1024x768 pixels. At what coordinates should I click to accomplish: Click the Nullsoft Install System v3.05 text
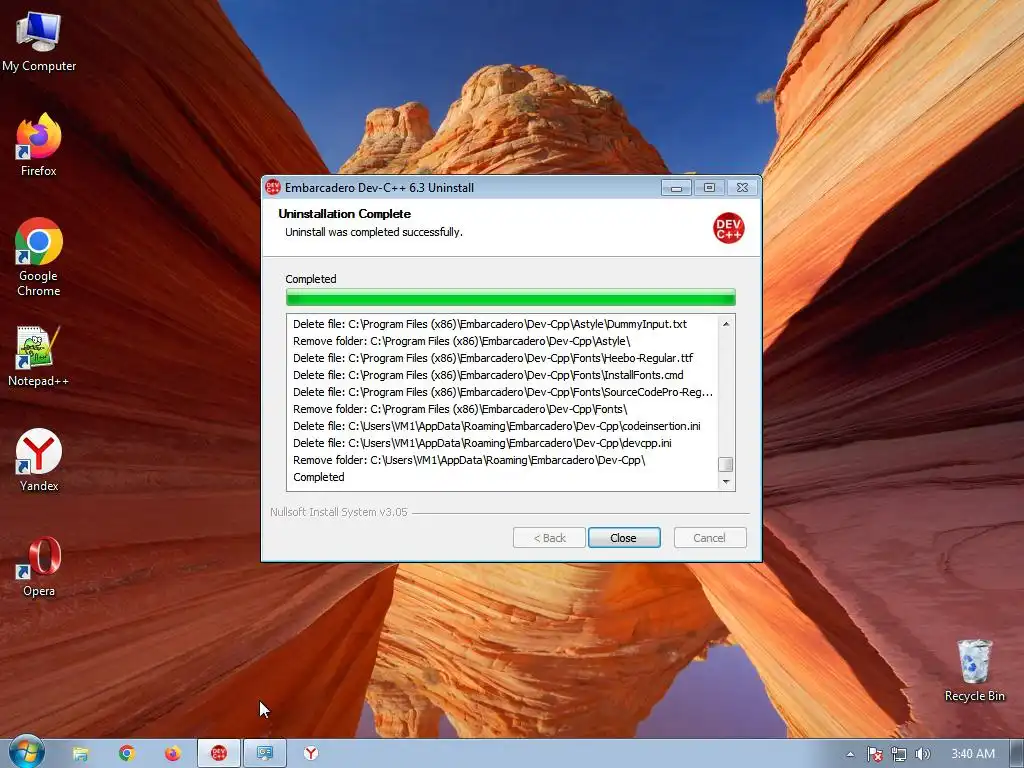tap(338, 512)
